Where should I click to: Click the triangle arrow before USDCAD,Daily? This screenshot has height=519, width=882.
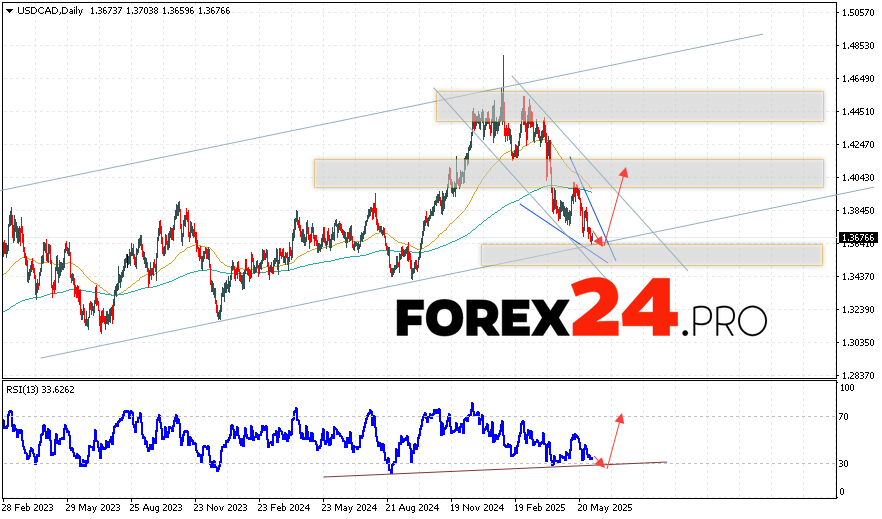click(8, 9)
